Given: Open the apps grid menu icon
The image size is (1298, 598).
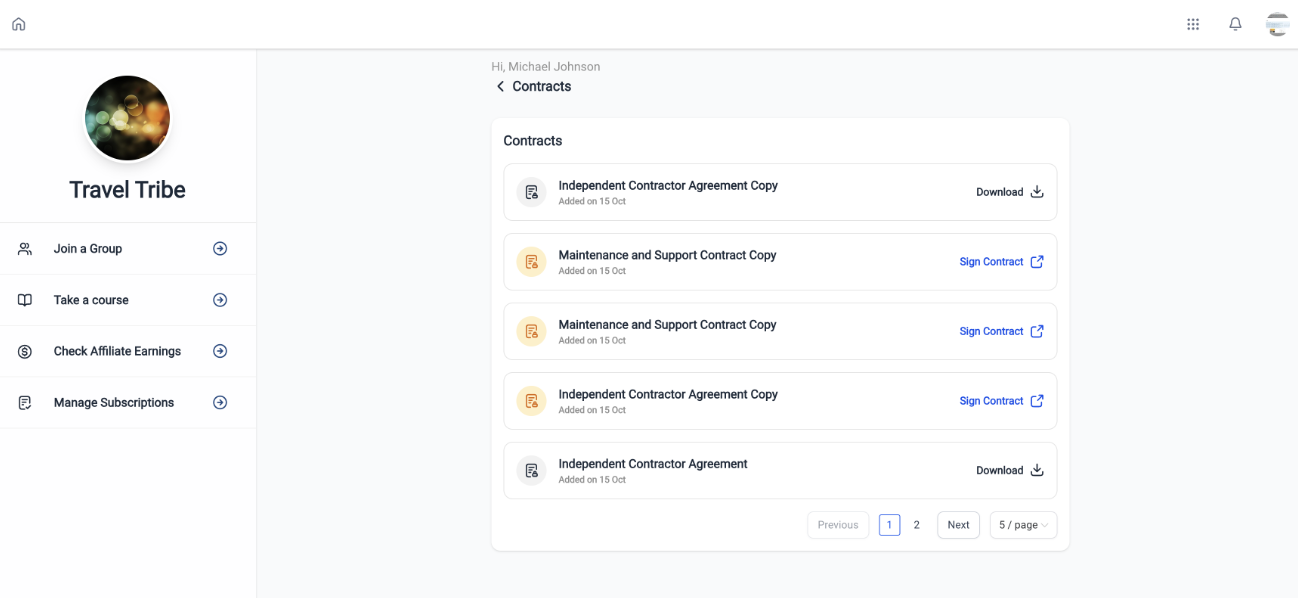Looking at the screenshot, I should coord(1193,24).
